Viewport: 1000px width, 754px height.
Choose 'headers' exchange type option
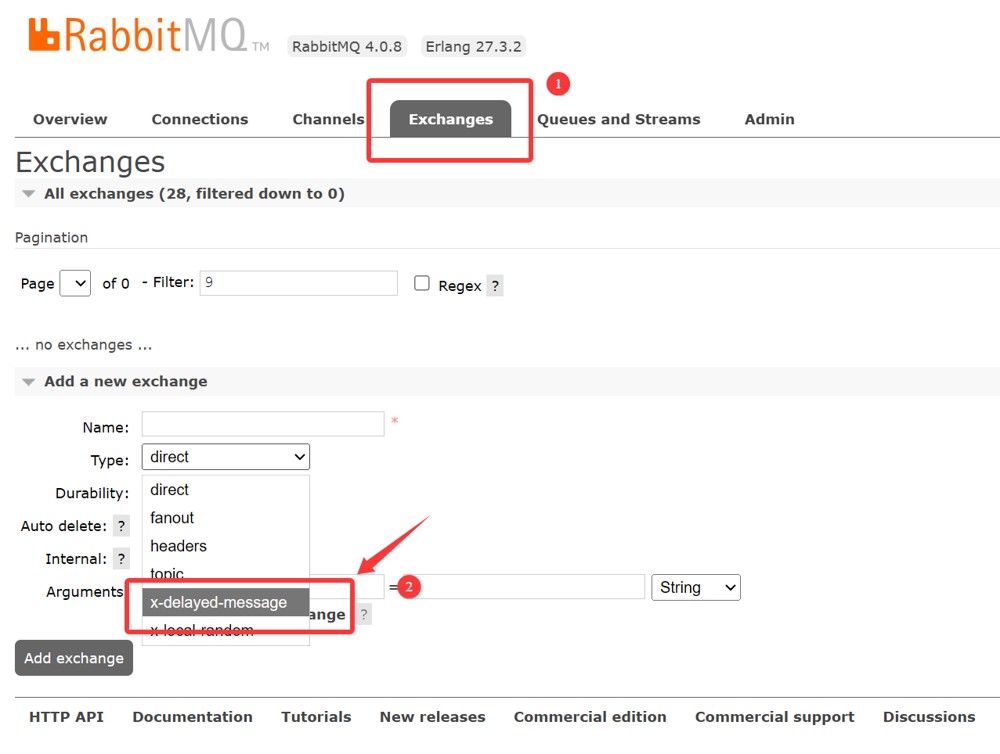tap(226, 546)
